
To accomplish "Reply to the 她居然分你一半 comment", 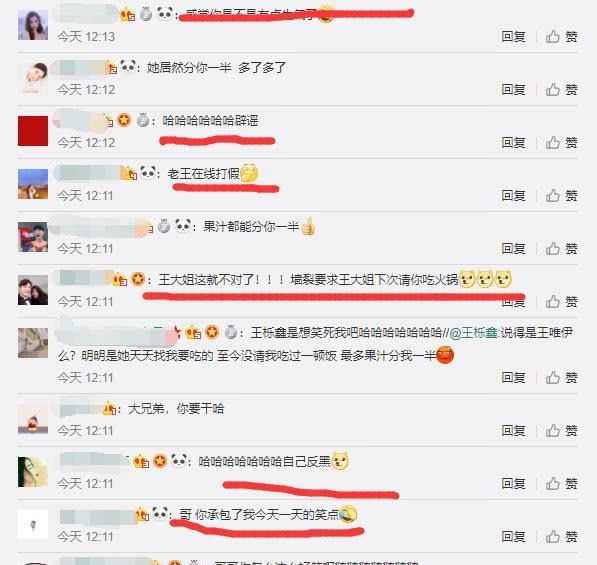I will pos(513,90).
